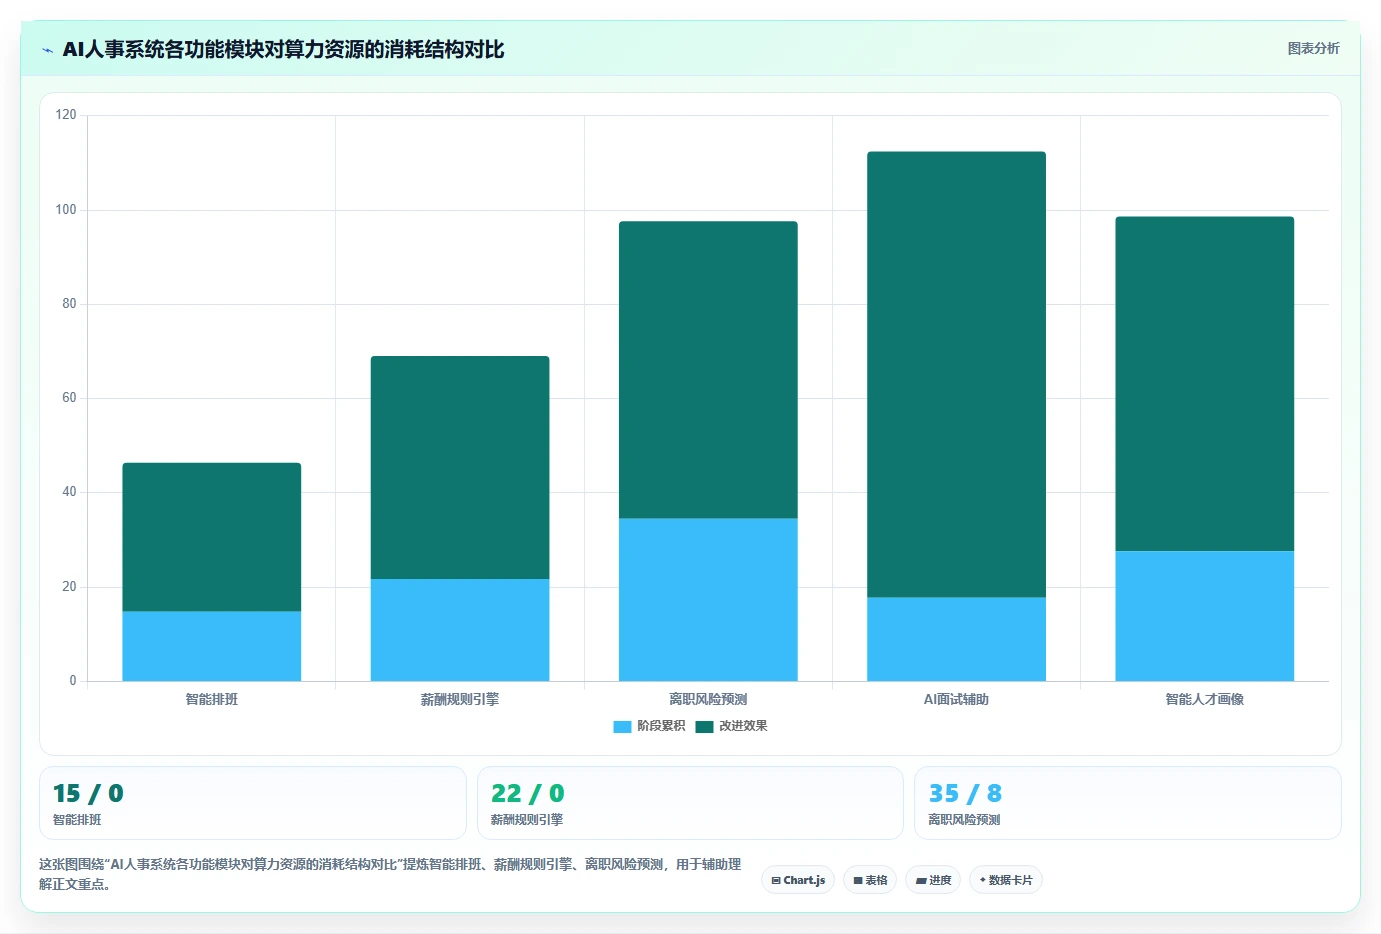The height and width of the screenshot is (934, 1381).
Task: Click the green segment of the AI面试辅助 bar
Action: click(x=956, y=374)
